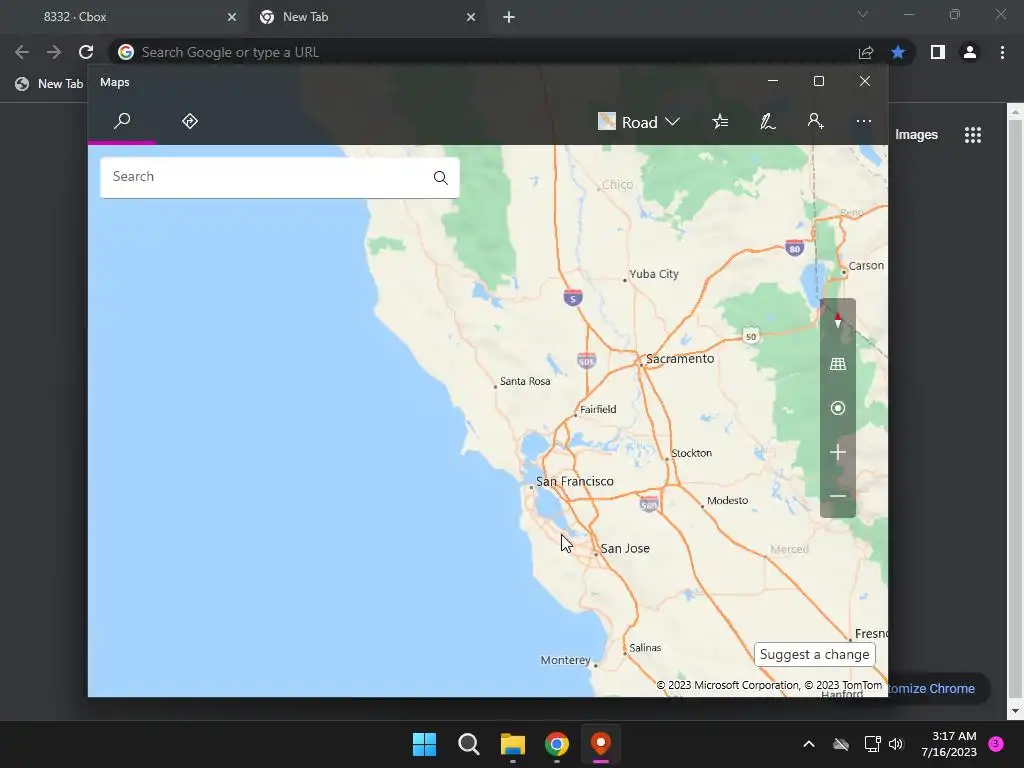Open a new Chrome tab with plus
Viewport: 1024px width, 768px height.
coord(509,17)
